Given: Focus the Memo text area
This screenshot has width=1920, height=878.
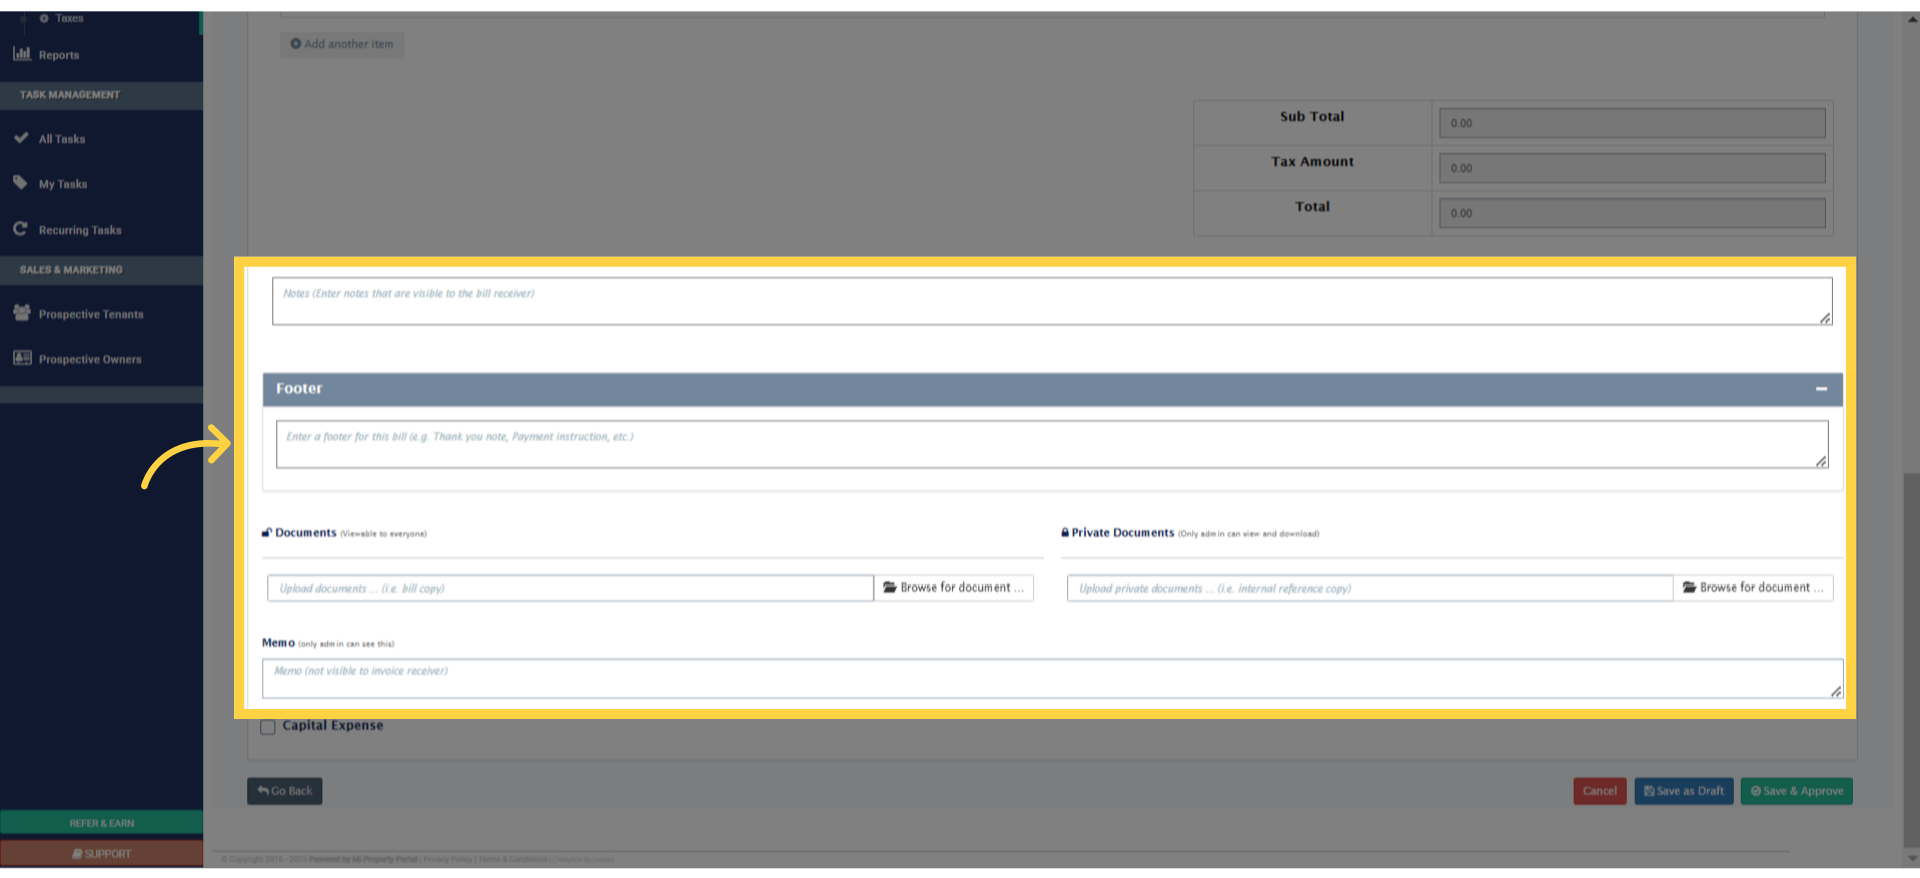Looking at the screenshot, I should [1052, 678].
